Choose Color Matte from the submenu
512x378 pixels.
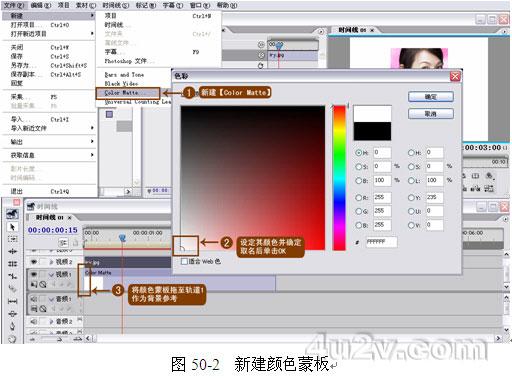coord(128,93)
